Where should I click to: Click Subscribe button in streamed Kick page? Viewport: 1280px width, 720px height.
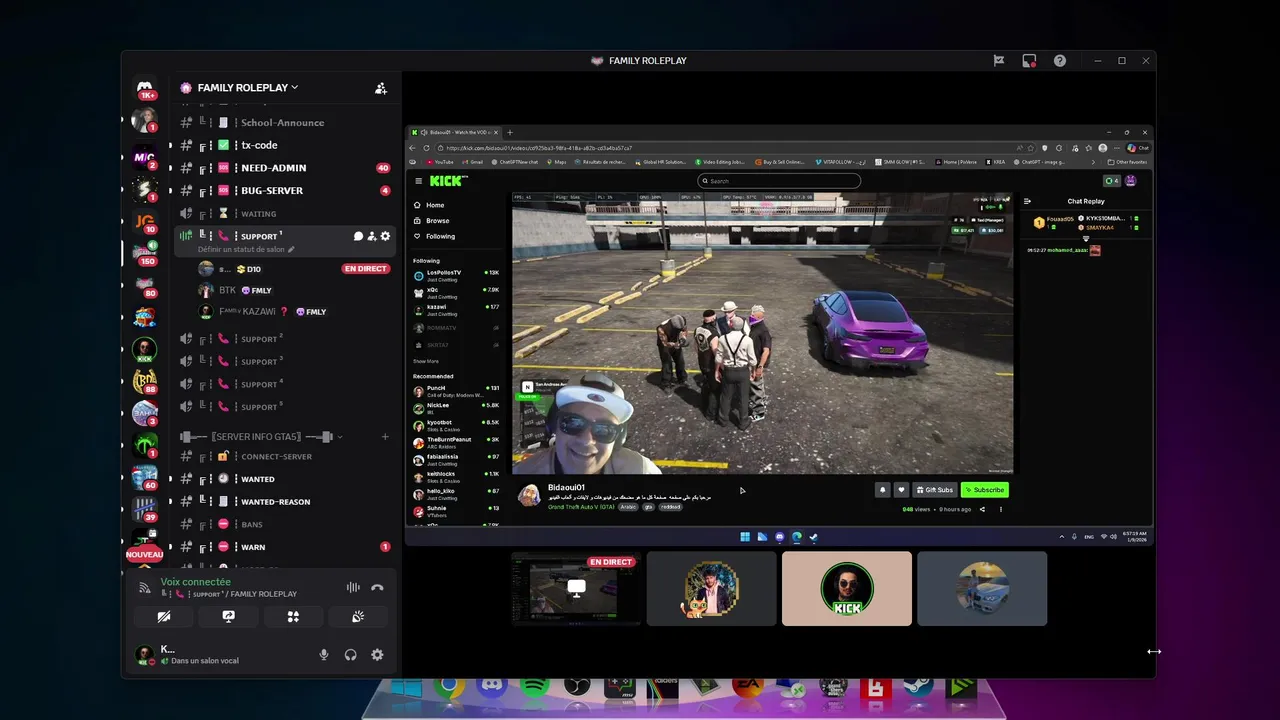point(985,490)
